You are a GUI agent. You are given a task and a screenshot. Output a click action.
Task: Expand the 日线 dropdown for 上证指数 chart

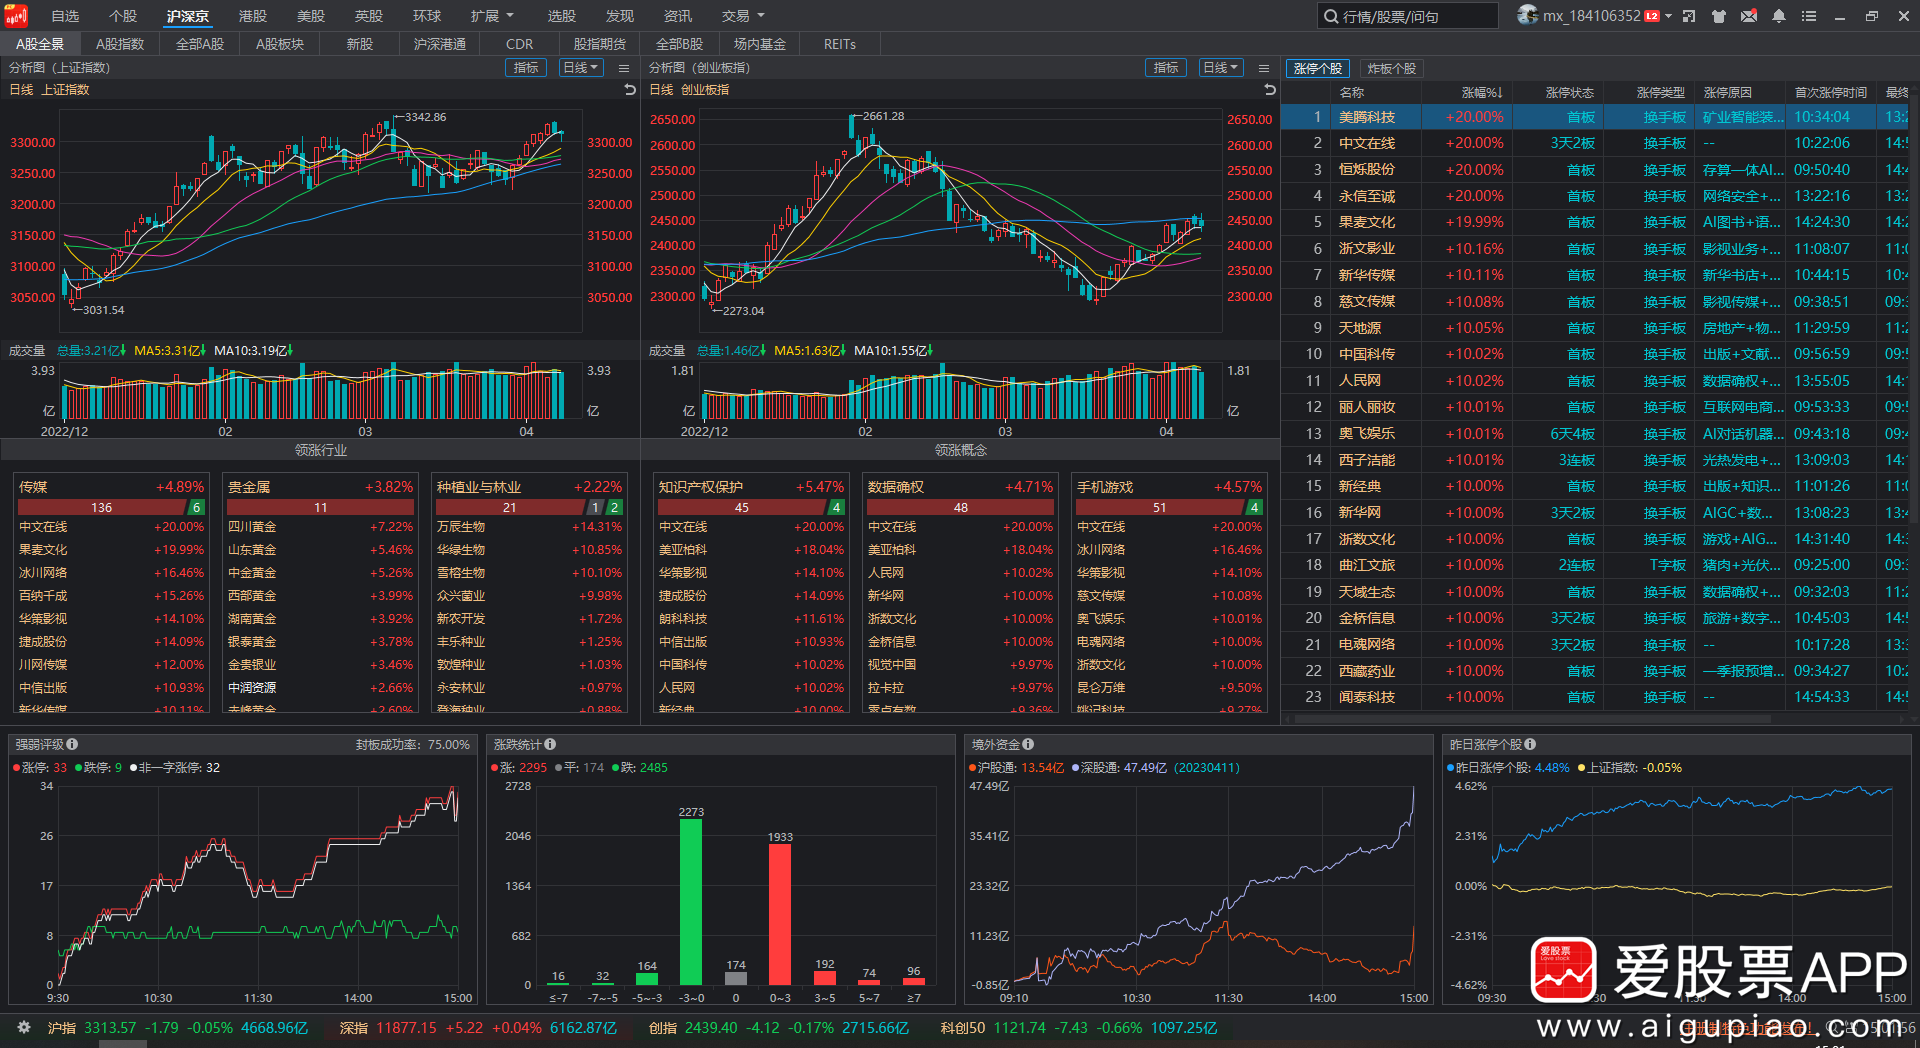click(x=580, y=68)
